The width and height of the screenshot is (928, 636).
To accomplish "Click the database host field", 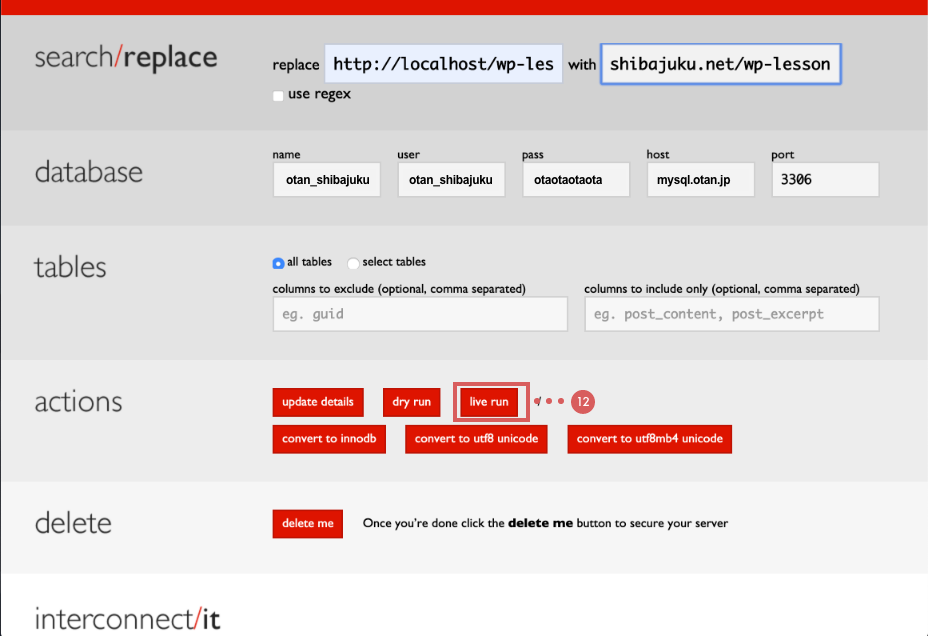I will (x=700, y=180).
